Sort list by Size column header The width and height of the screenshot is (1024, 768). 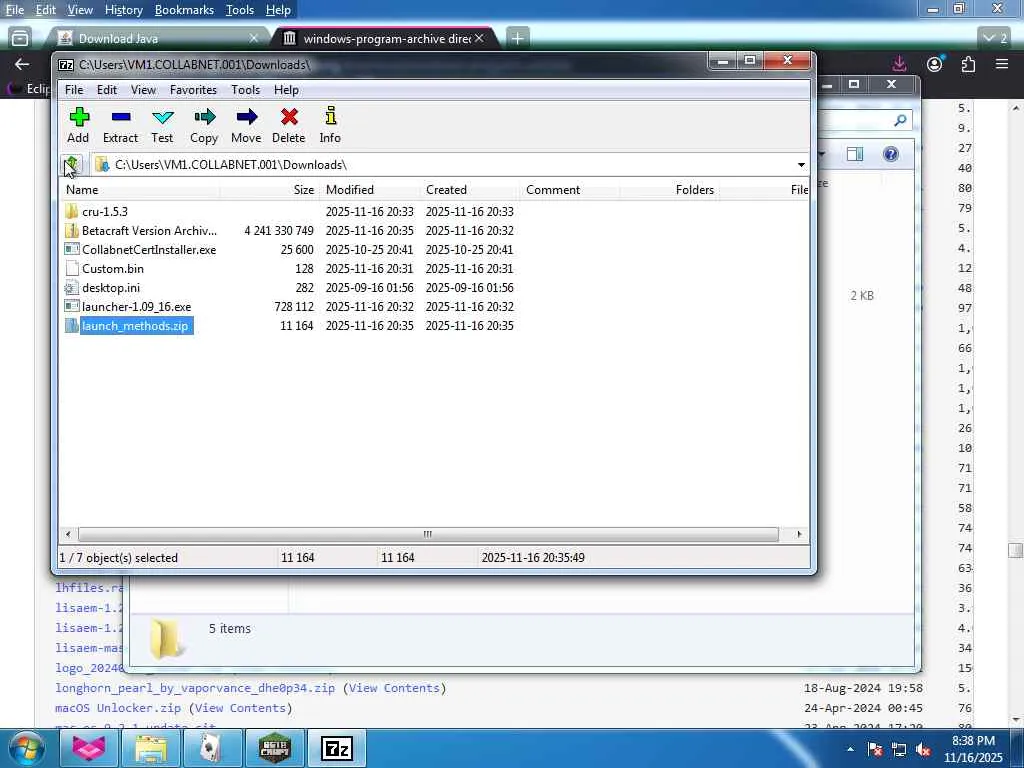[x=270, y=189]
